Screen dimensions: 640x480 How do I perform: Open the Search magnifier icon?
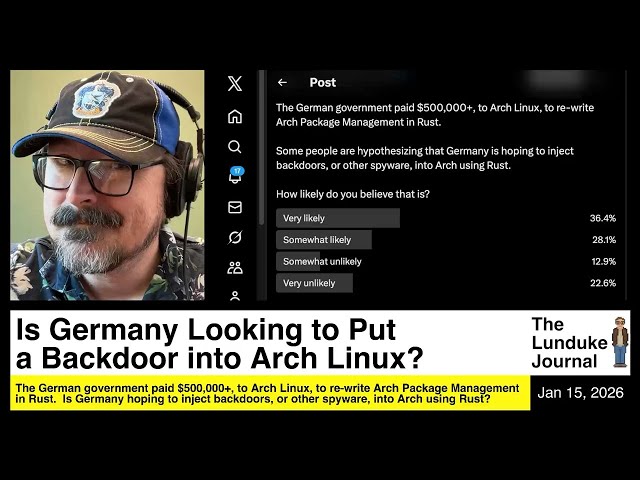[235, 147]
